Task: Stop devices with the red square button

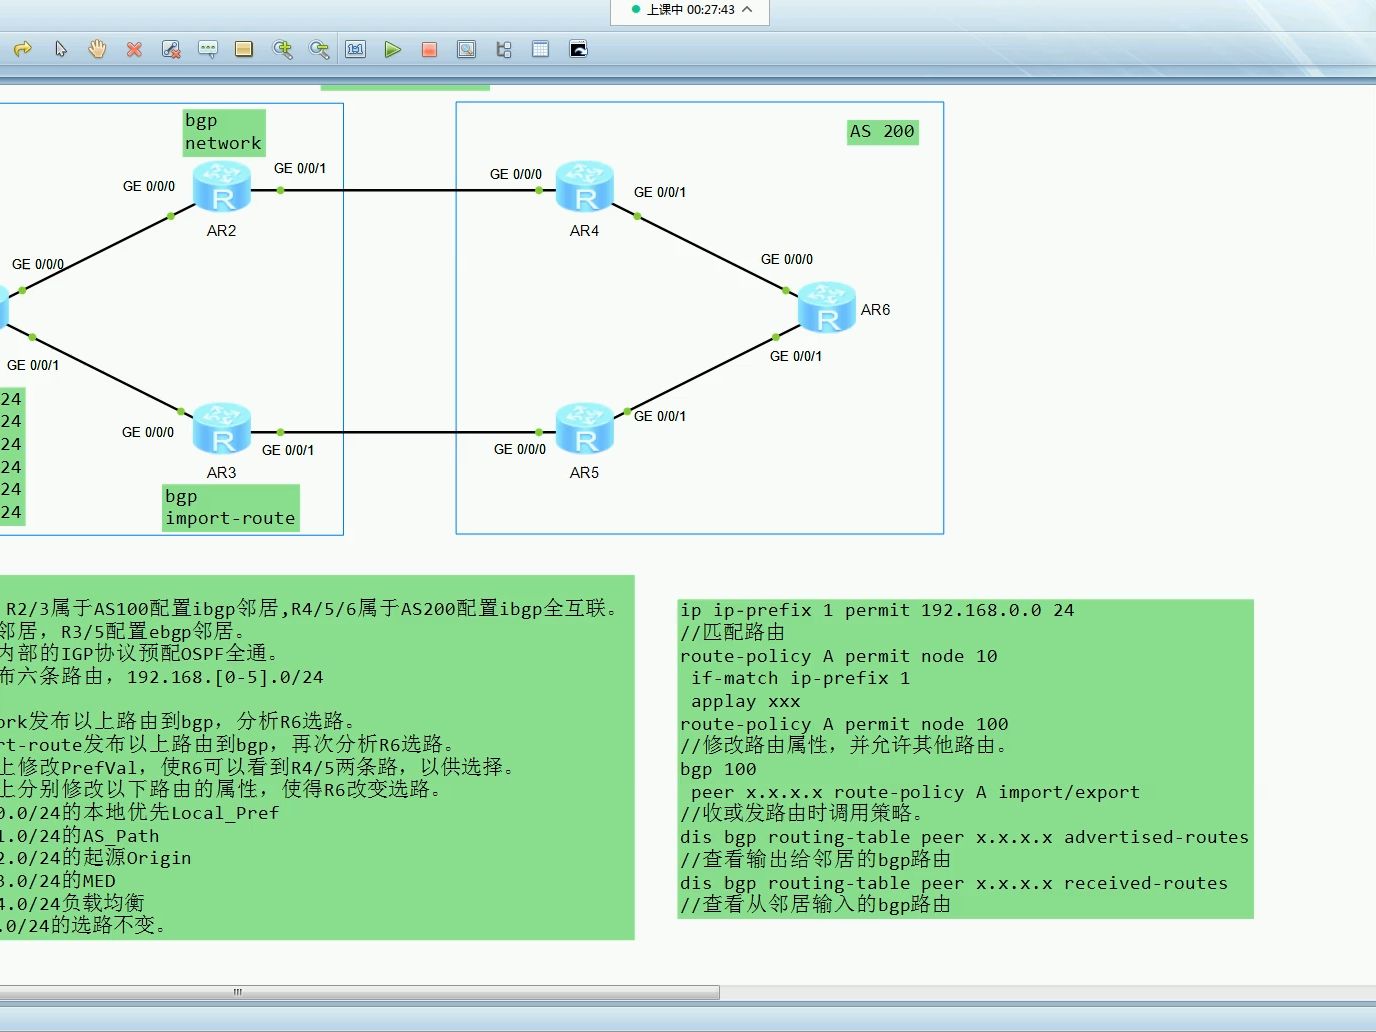Action: click(x=429, y=49)
